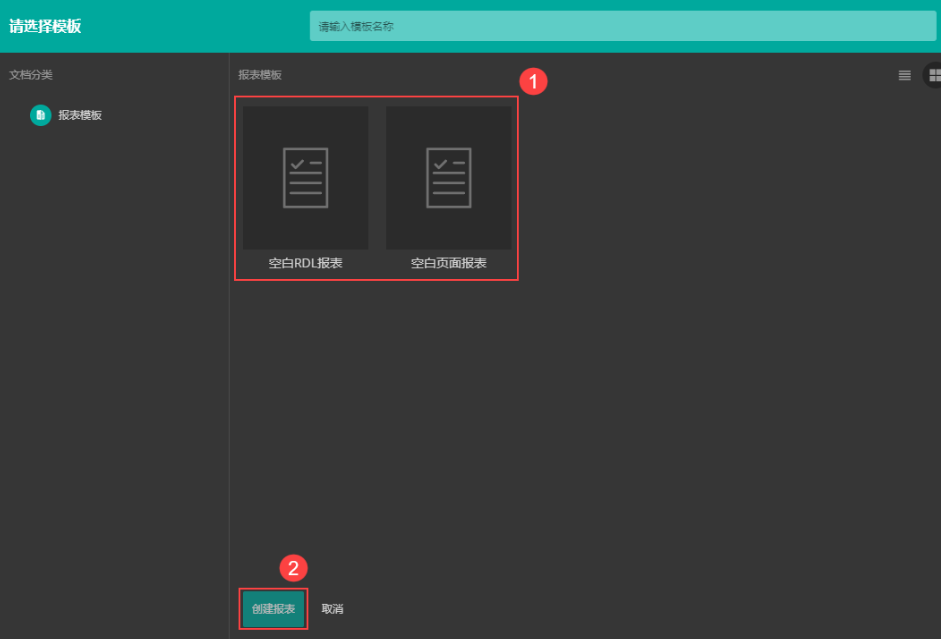Select the 空白页面报表 template thumbnail
This screenshot has height=639, width=941.
coord(448,178)
